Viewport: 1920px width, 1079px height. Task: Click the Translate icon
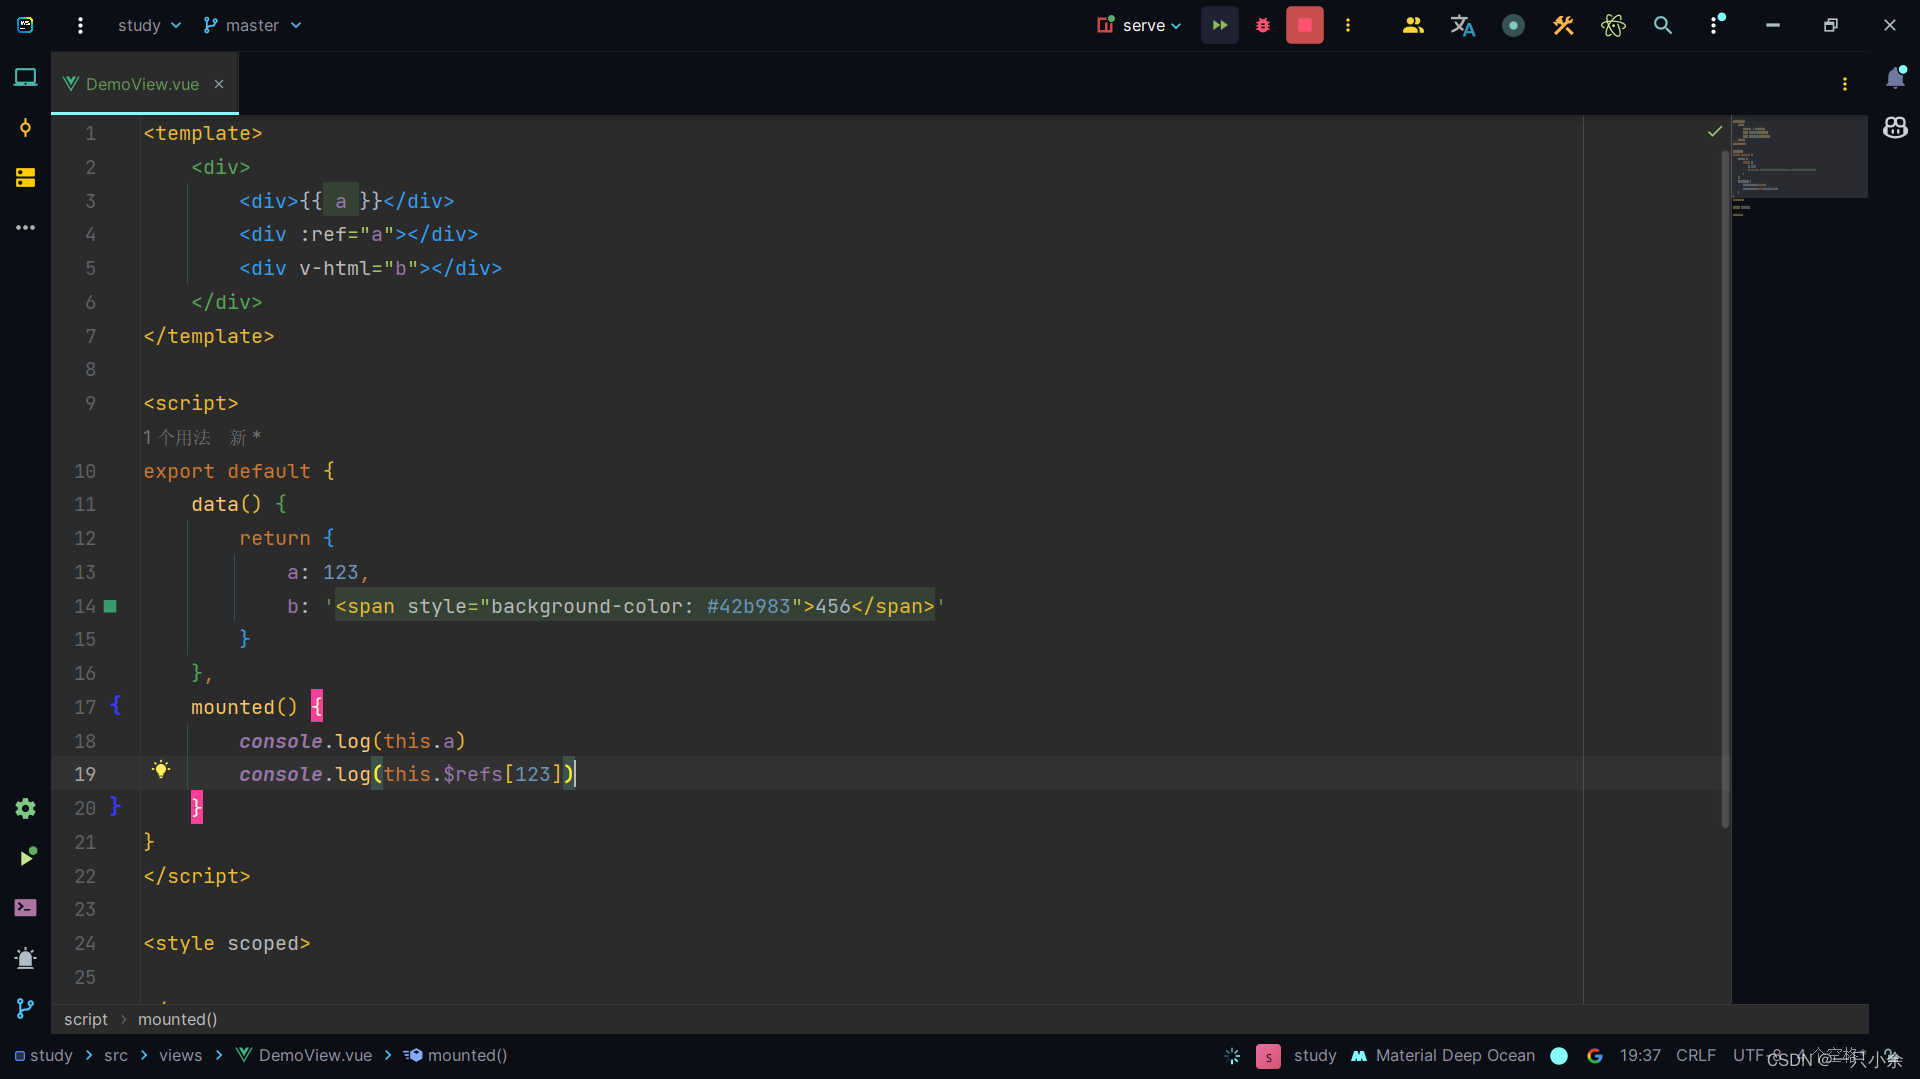tap(1463, 25)
